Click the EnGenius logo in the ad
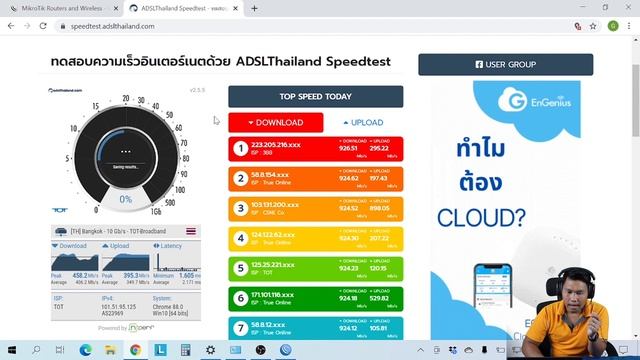 click(535, 100)
